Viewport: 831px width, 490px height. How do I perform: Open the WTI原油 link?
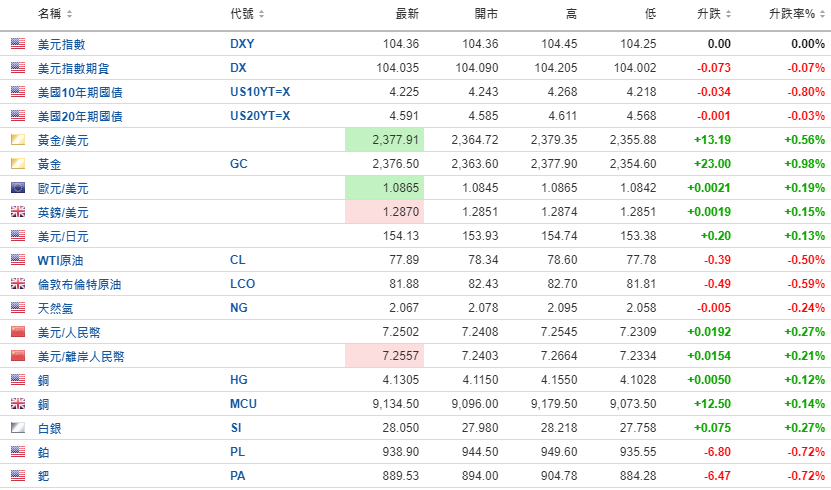tap(59, 260)
